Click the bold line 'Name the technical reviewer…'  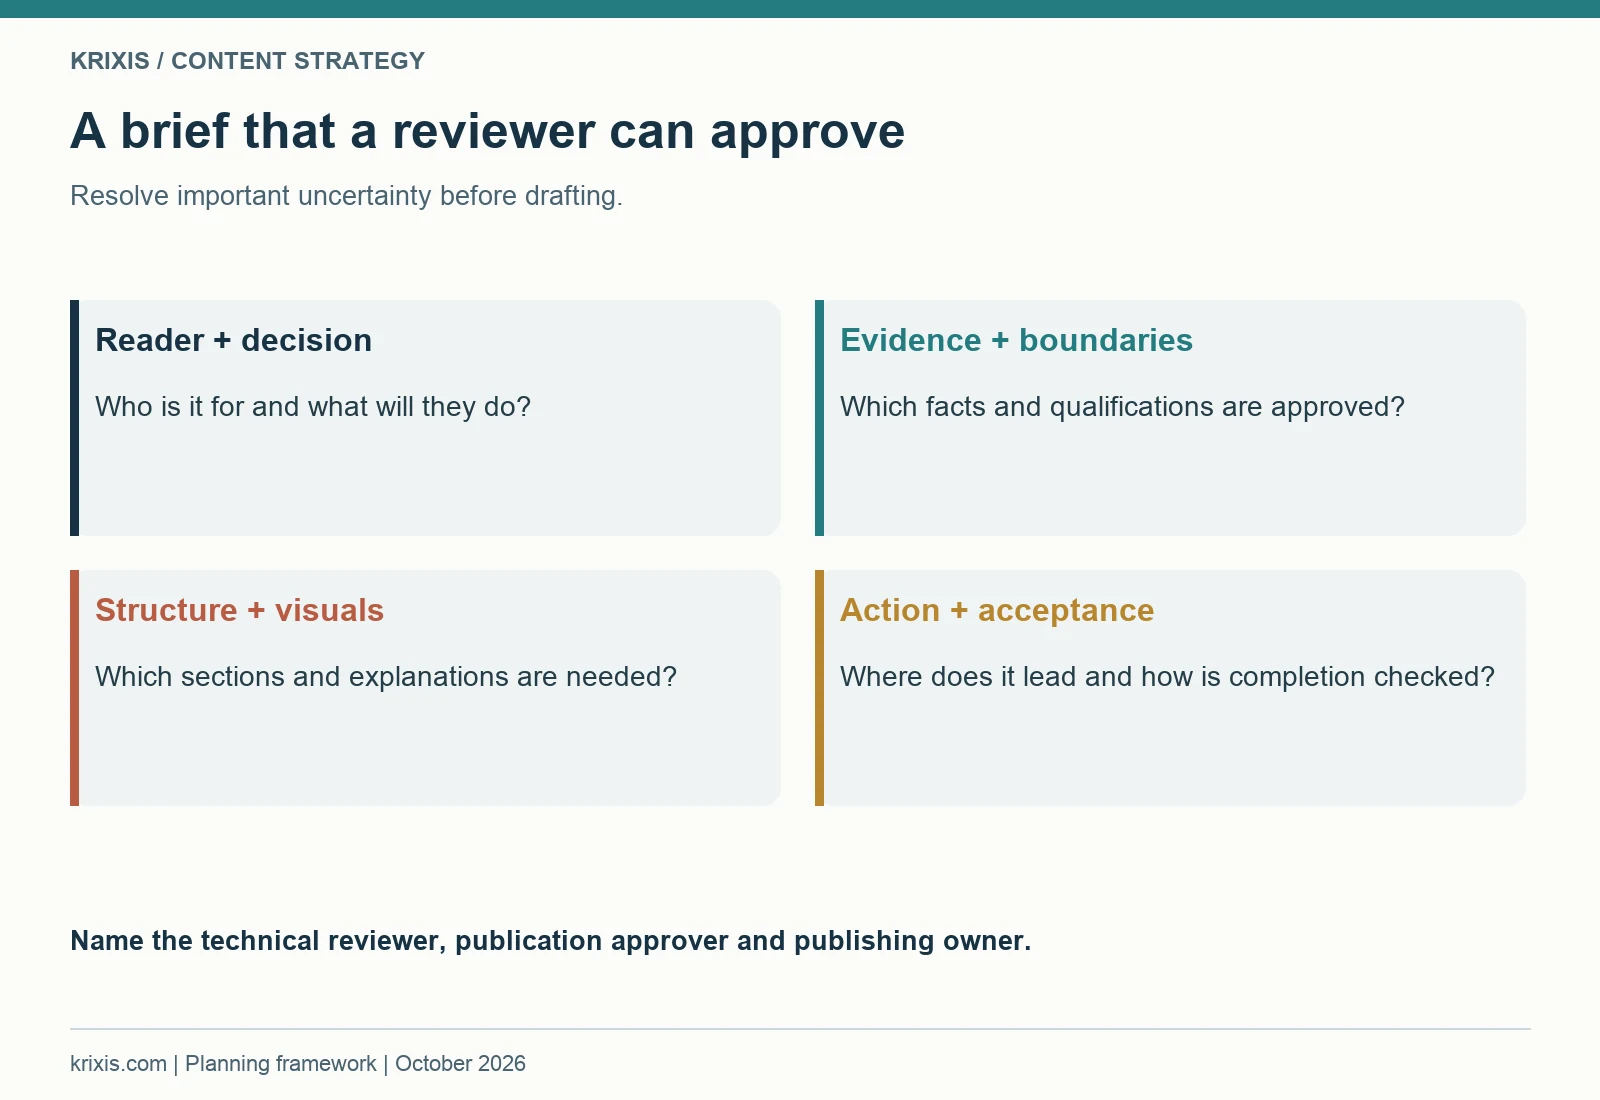coord(550,941)
